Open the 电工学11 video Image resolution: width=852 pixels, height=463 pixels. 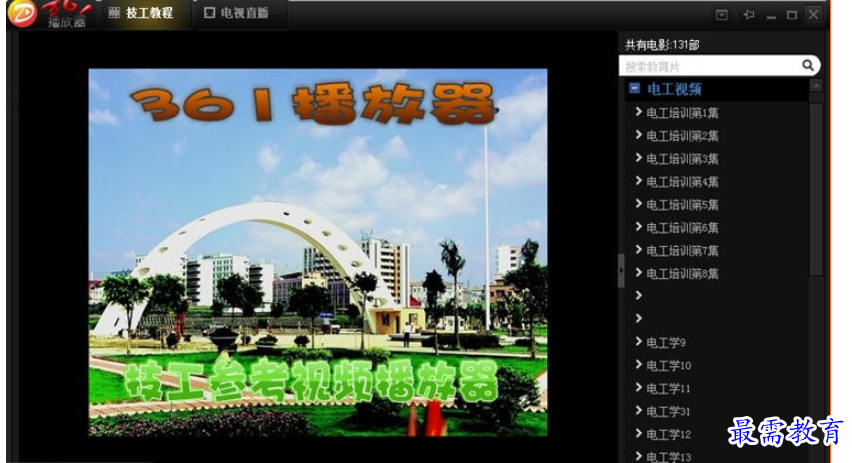click(668, 389)
